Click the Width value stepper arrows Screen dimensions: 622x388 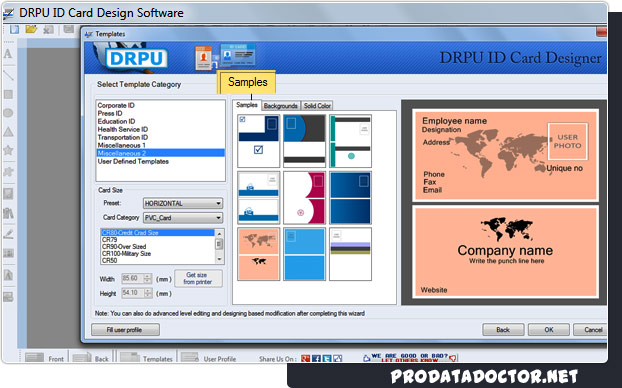pos(148,279)
